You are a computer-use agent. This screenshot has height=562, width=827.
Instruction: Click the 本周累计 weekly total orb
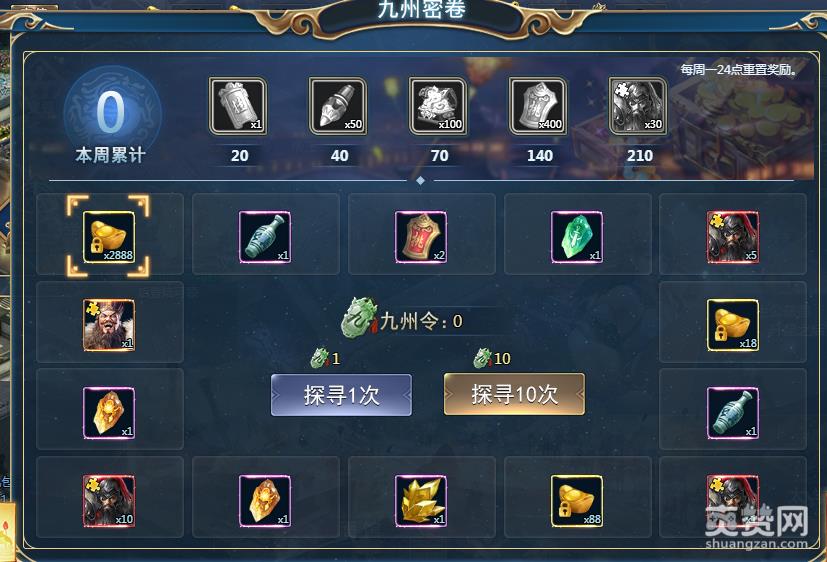[111, 112]
